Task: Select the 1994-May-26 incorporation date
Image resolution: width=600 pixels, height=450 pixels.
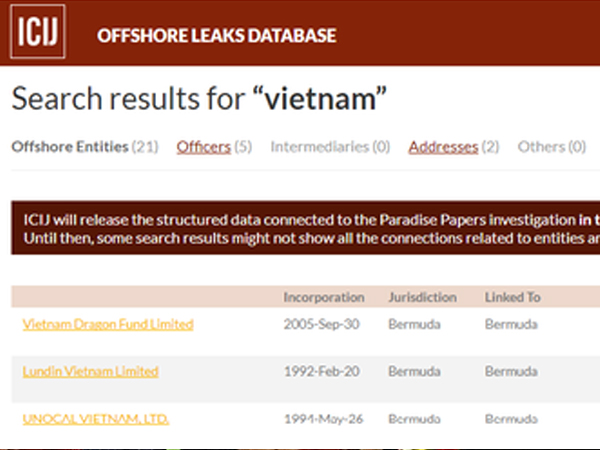Action: coord(323,419)
